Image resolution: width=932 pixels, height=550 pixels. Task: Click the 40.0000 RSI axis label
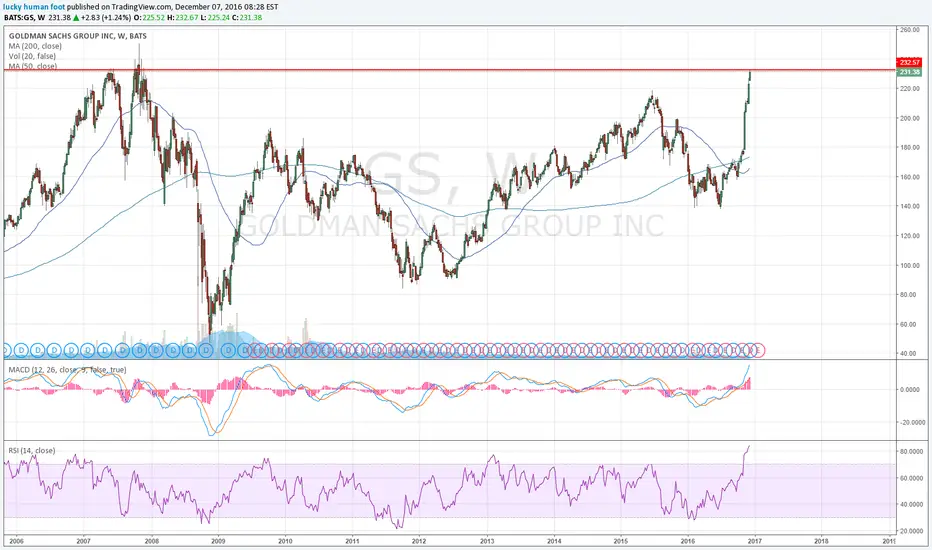[x=910, y=504]
